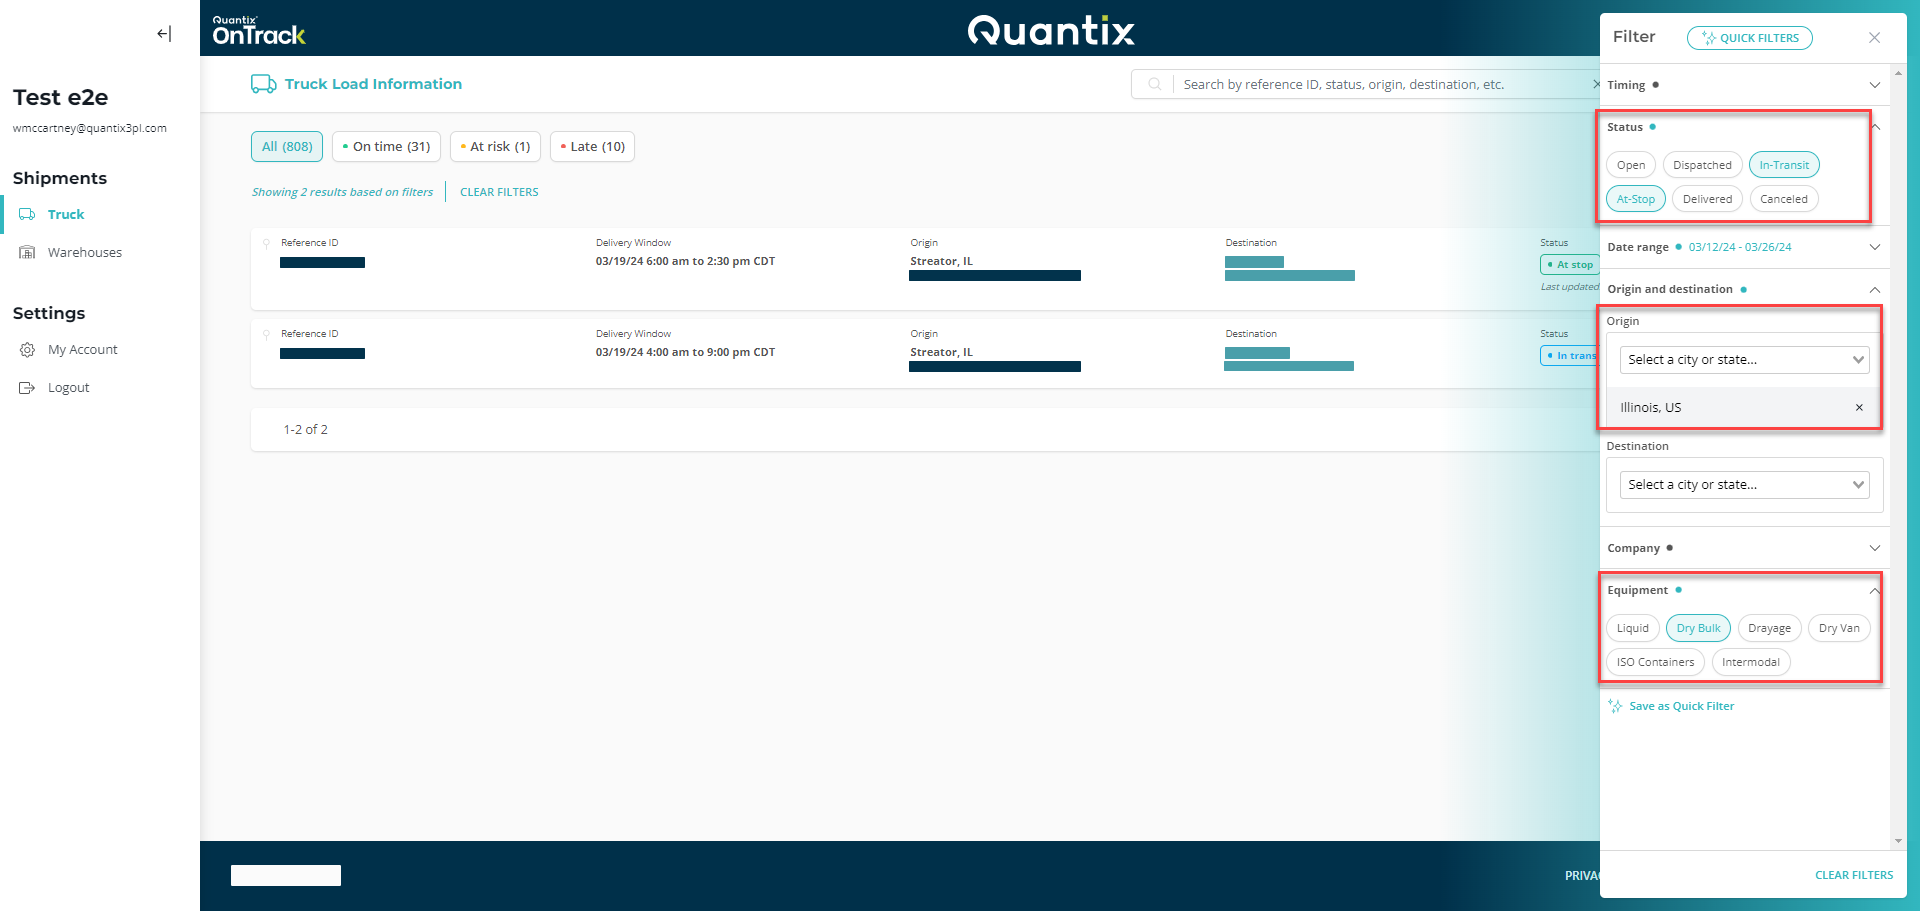Screen dimensions: 1920x911
Task: Open the Quick Filters button
Action: (1749, 38)
